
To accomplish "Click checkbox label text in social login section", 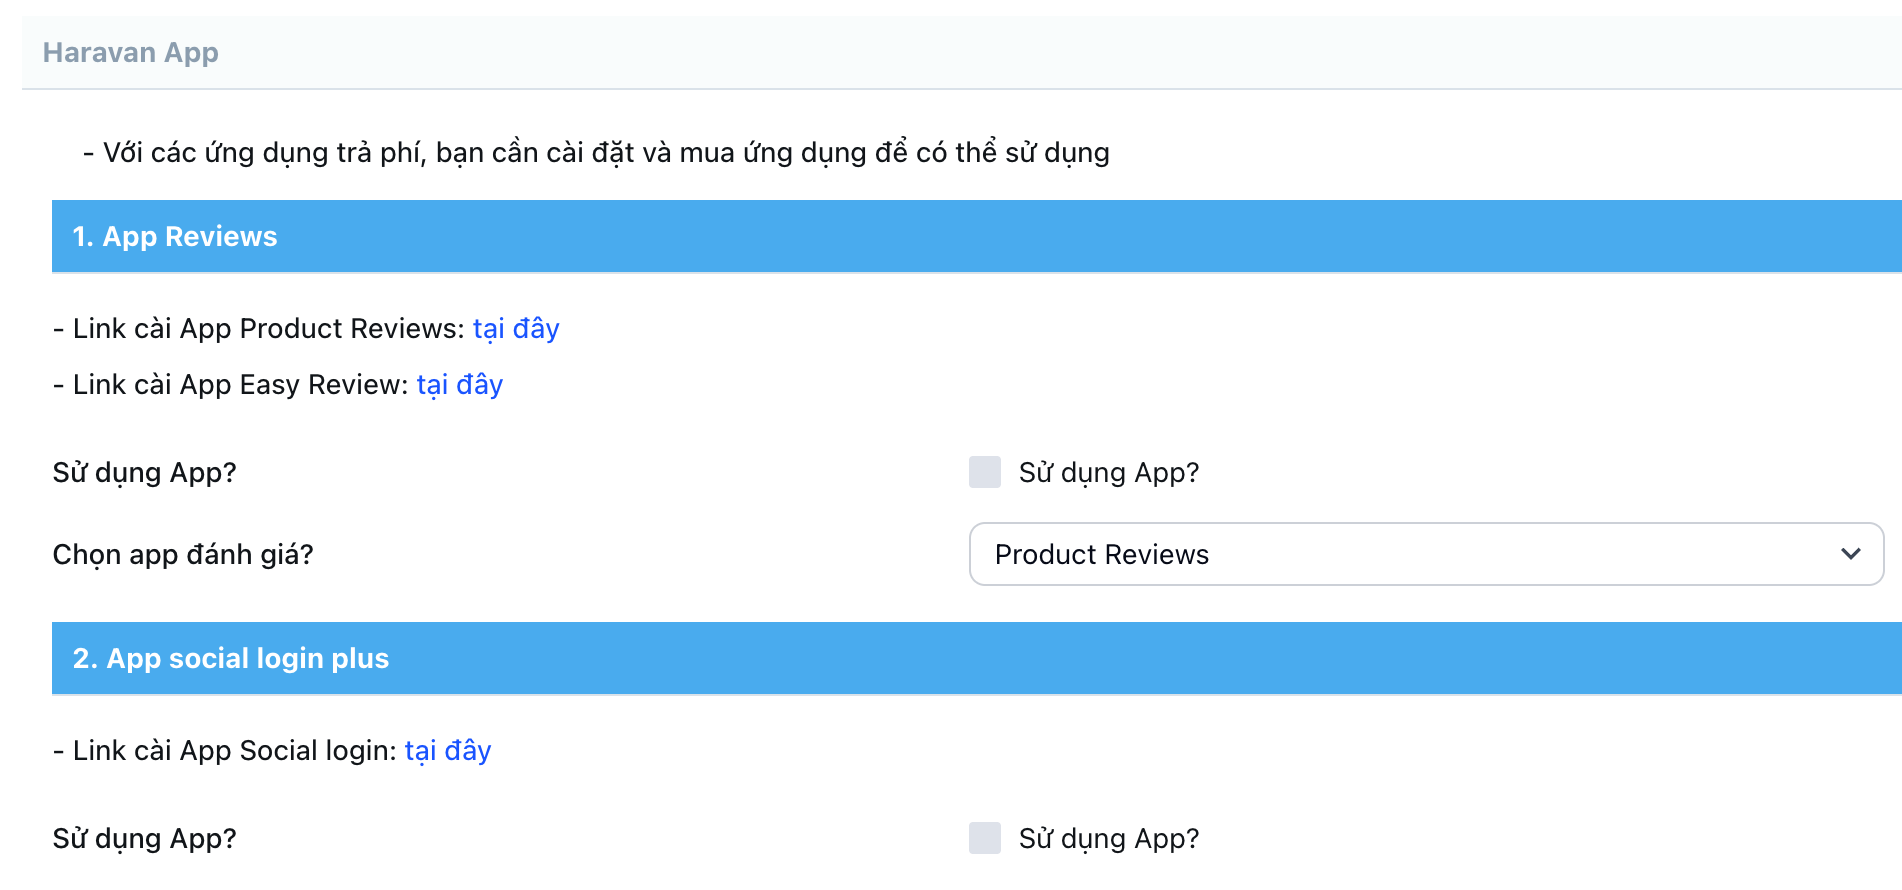I will click(1108, 838).
